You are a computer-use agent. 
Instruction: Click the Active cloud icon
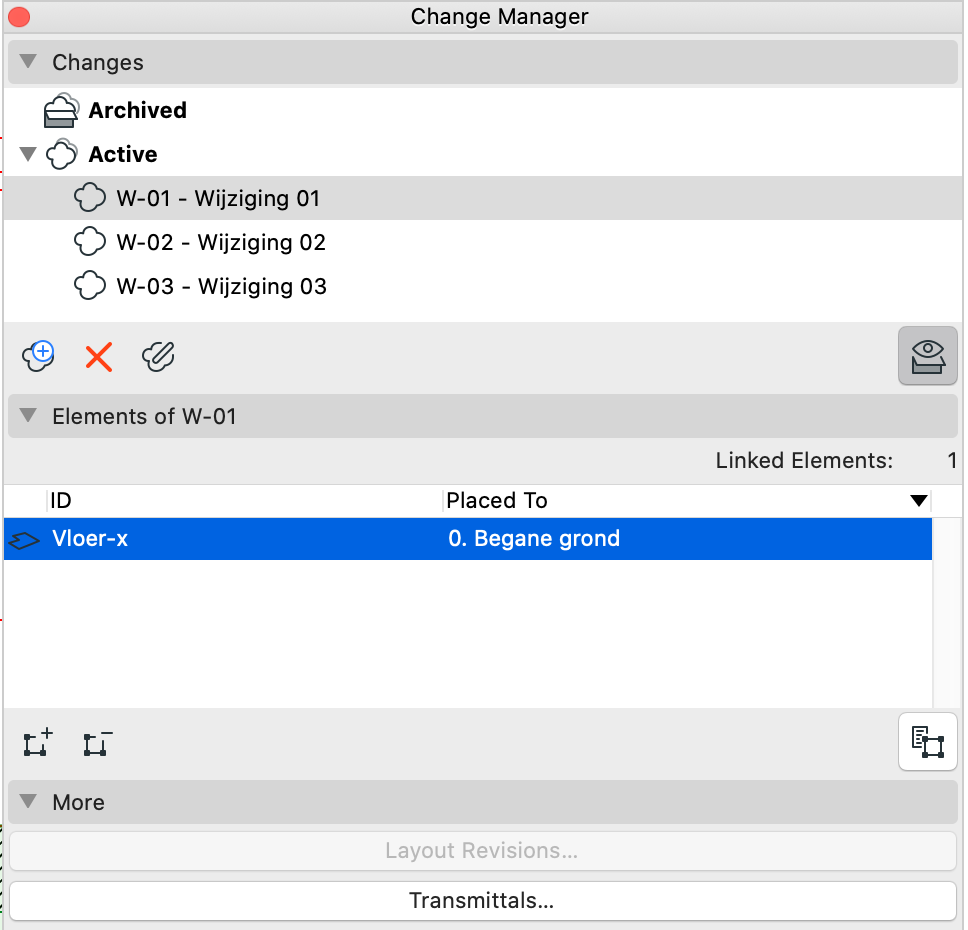tap(62, 154)
